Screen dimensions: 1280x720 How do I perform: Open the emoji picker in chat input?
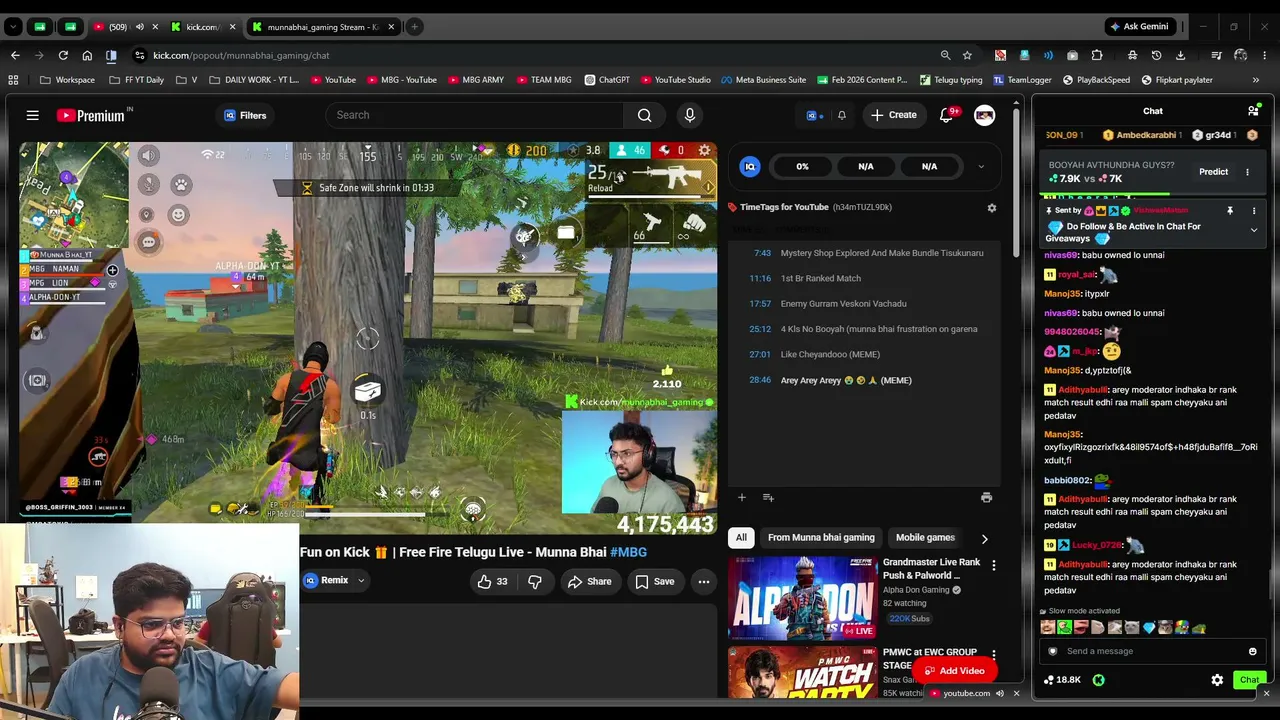click(1252, 652)
